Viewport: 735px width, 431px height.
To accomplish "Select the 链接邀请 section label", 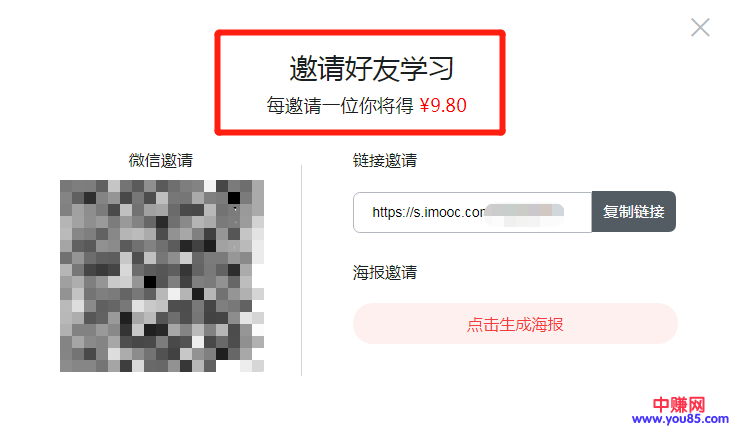I will coord(385,160).
